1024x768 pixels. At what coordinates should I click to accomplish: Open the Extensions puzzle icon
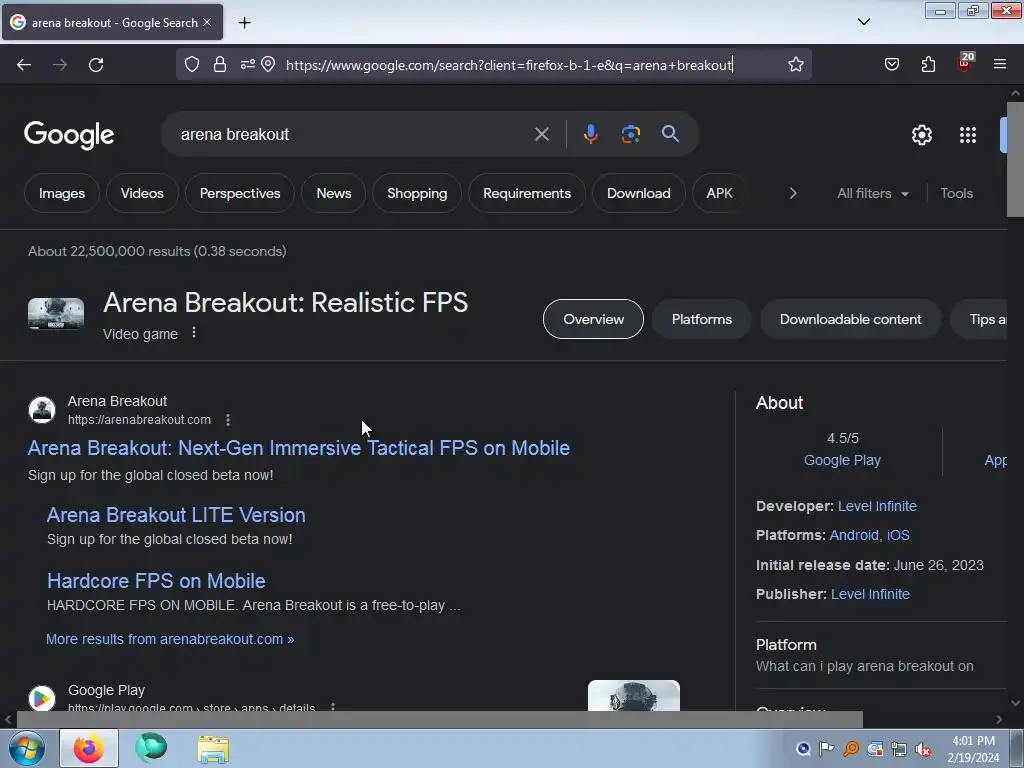pyautogui.click(x=928, y=64)
